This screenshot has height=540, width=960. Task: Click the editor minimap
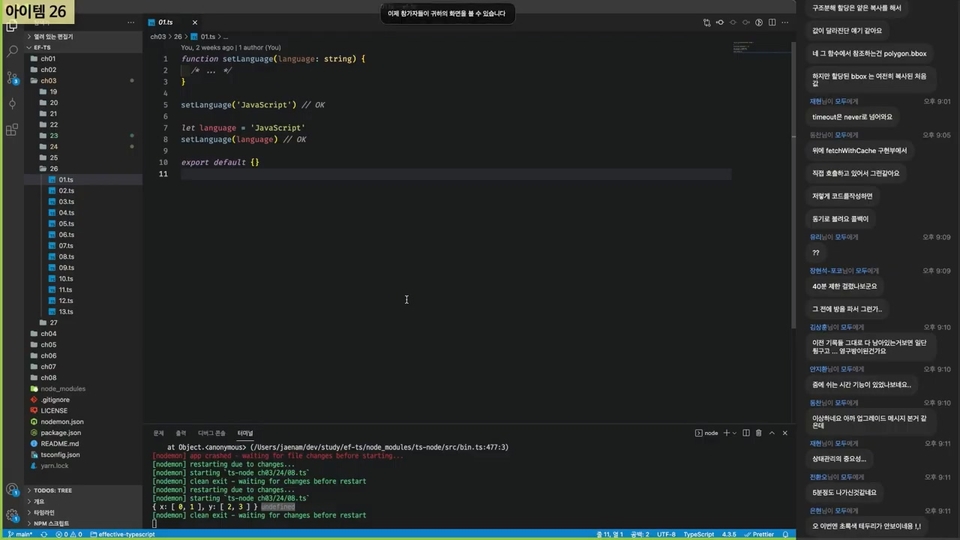pyautogui.click(x=762, y=48)
